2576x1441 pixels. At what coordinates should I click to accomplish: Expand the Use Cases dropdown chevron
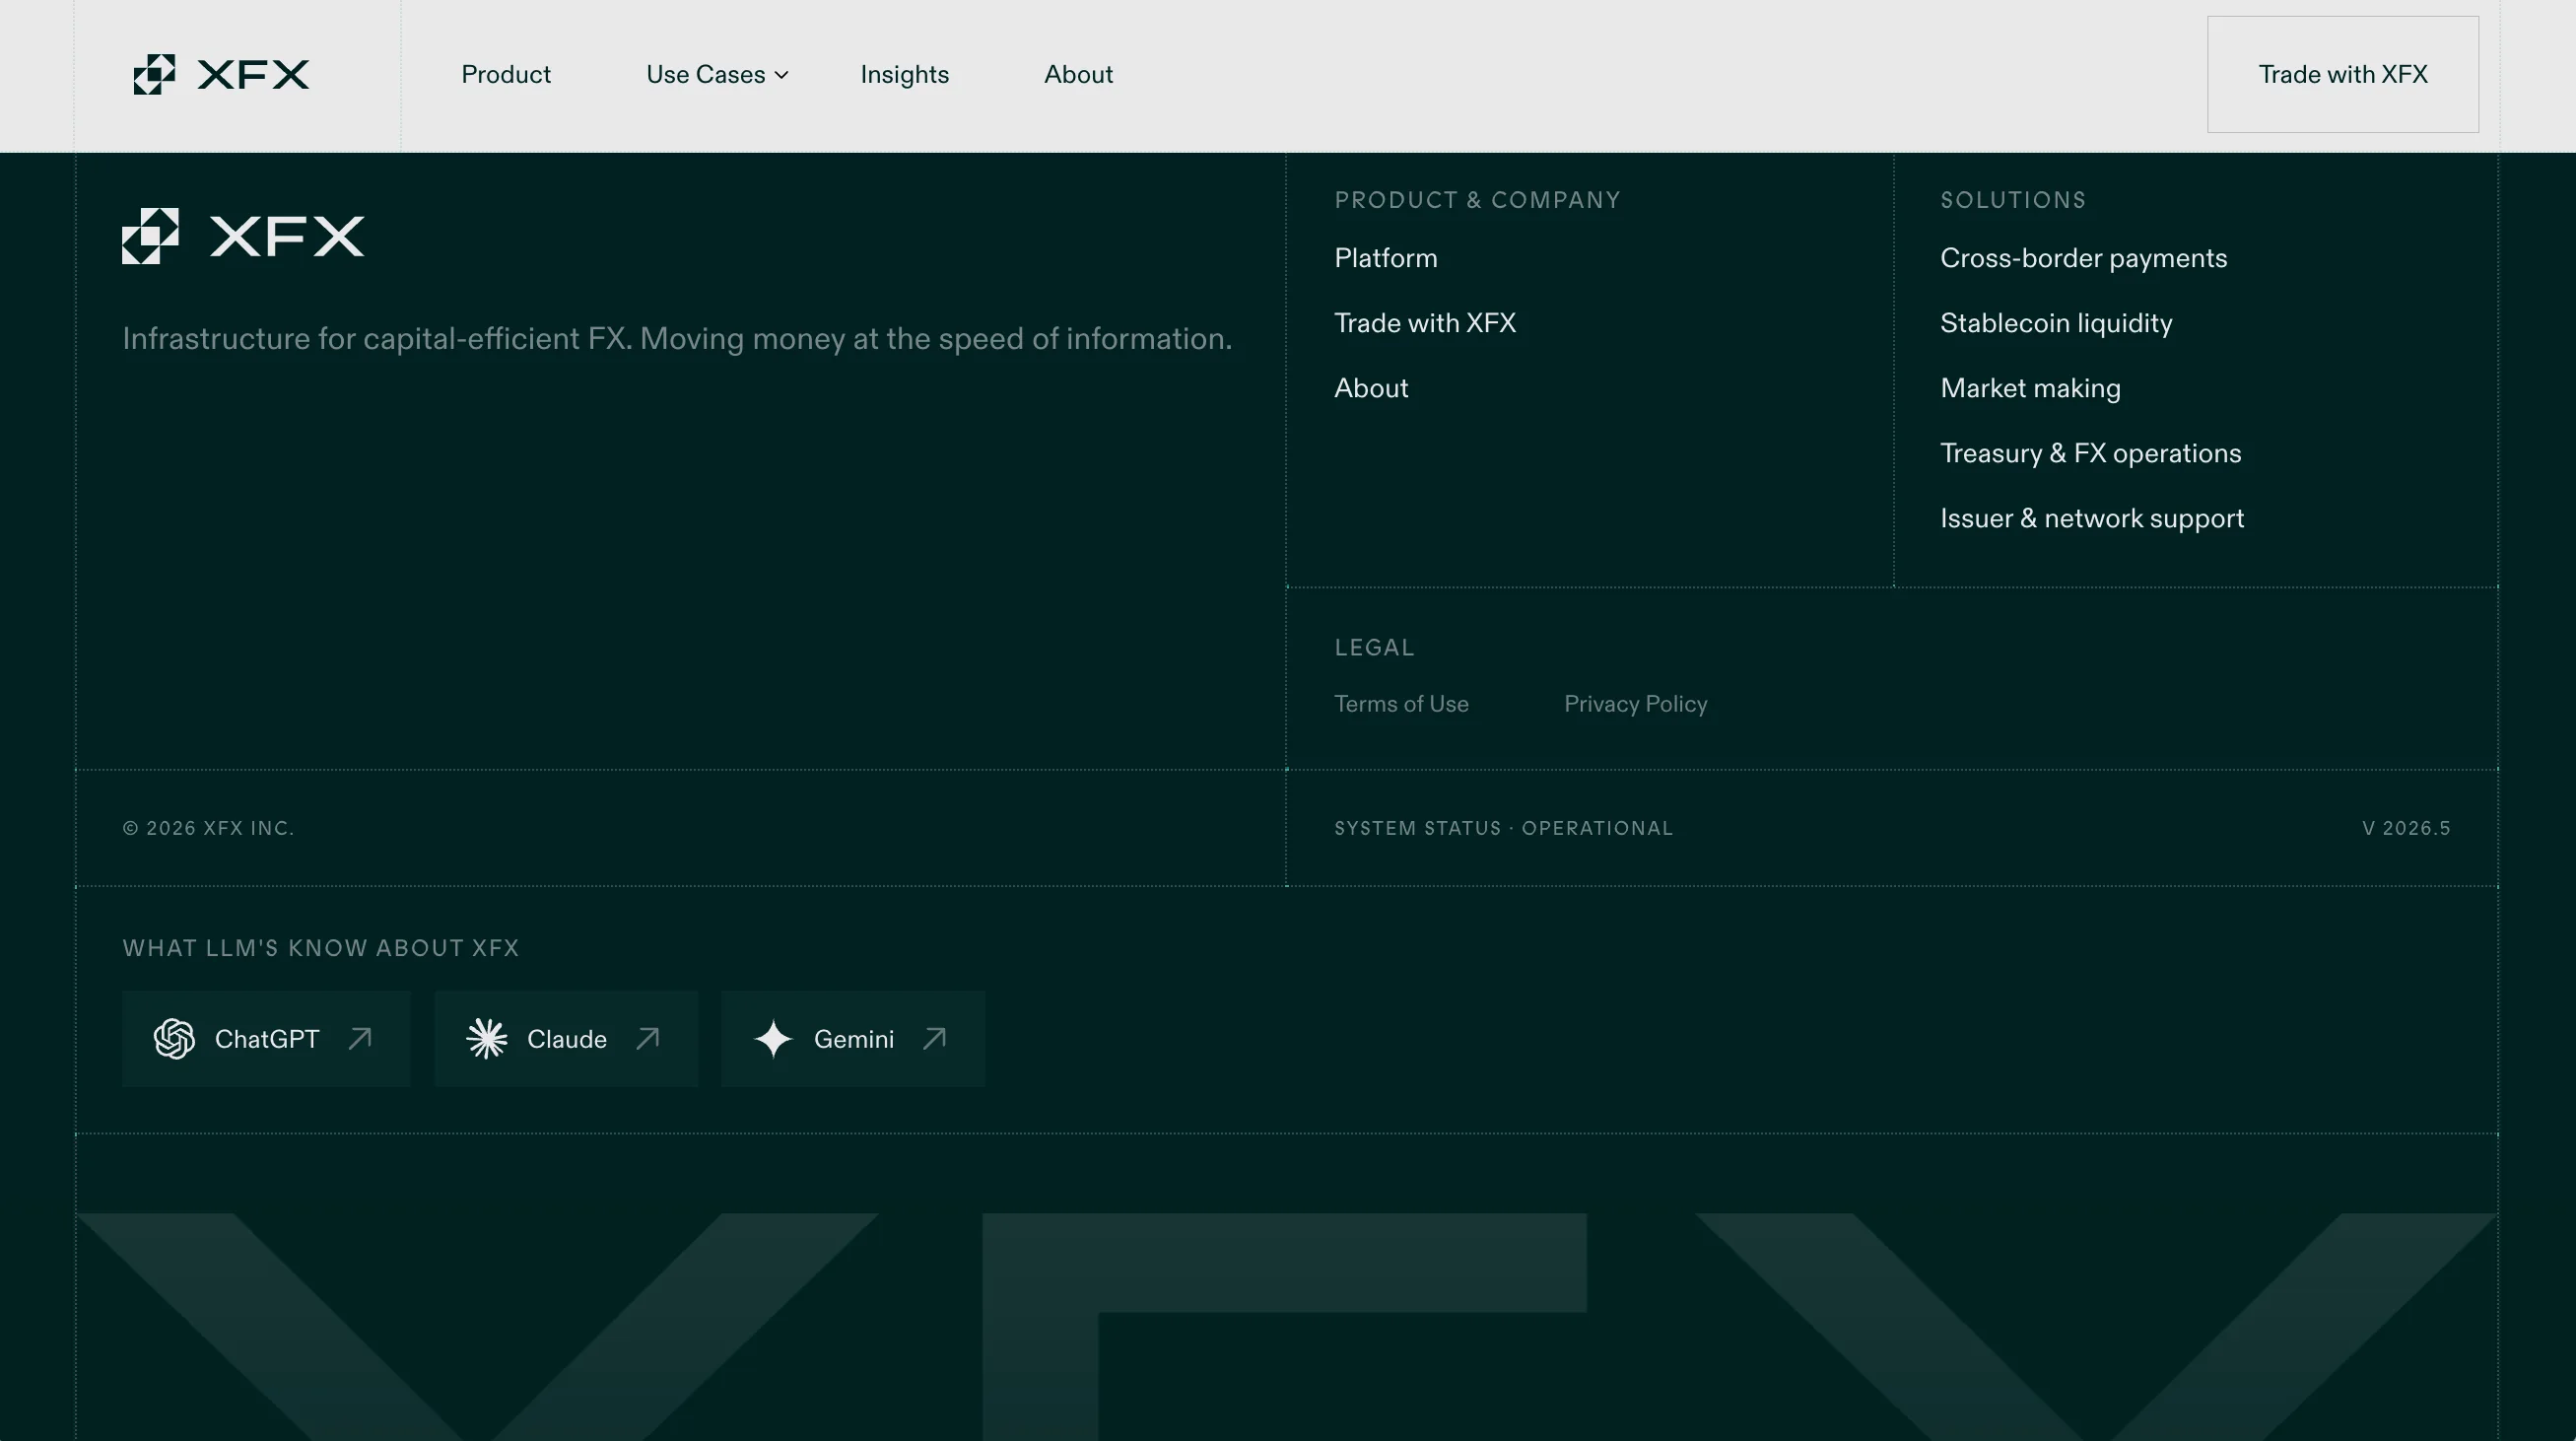pos(782,75)
